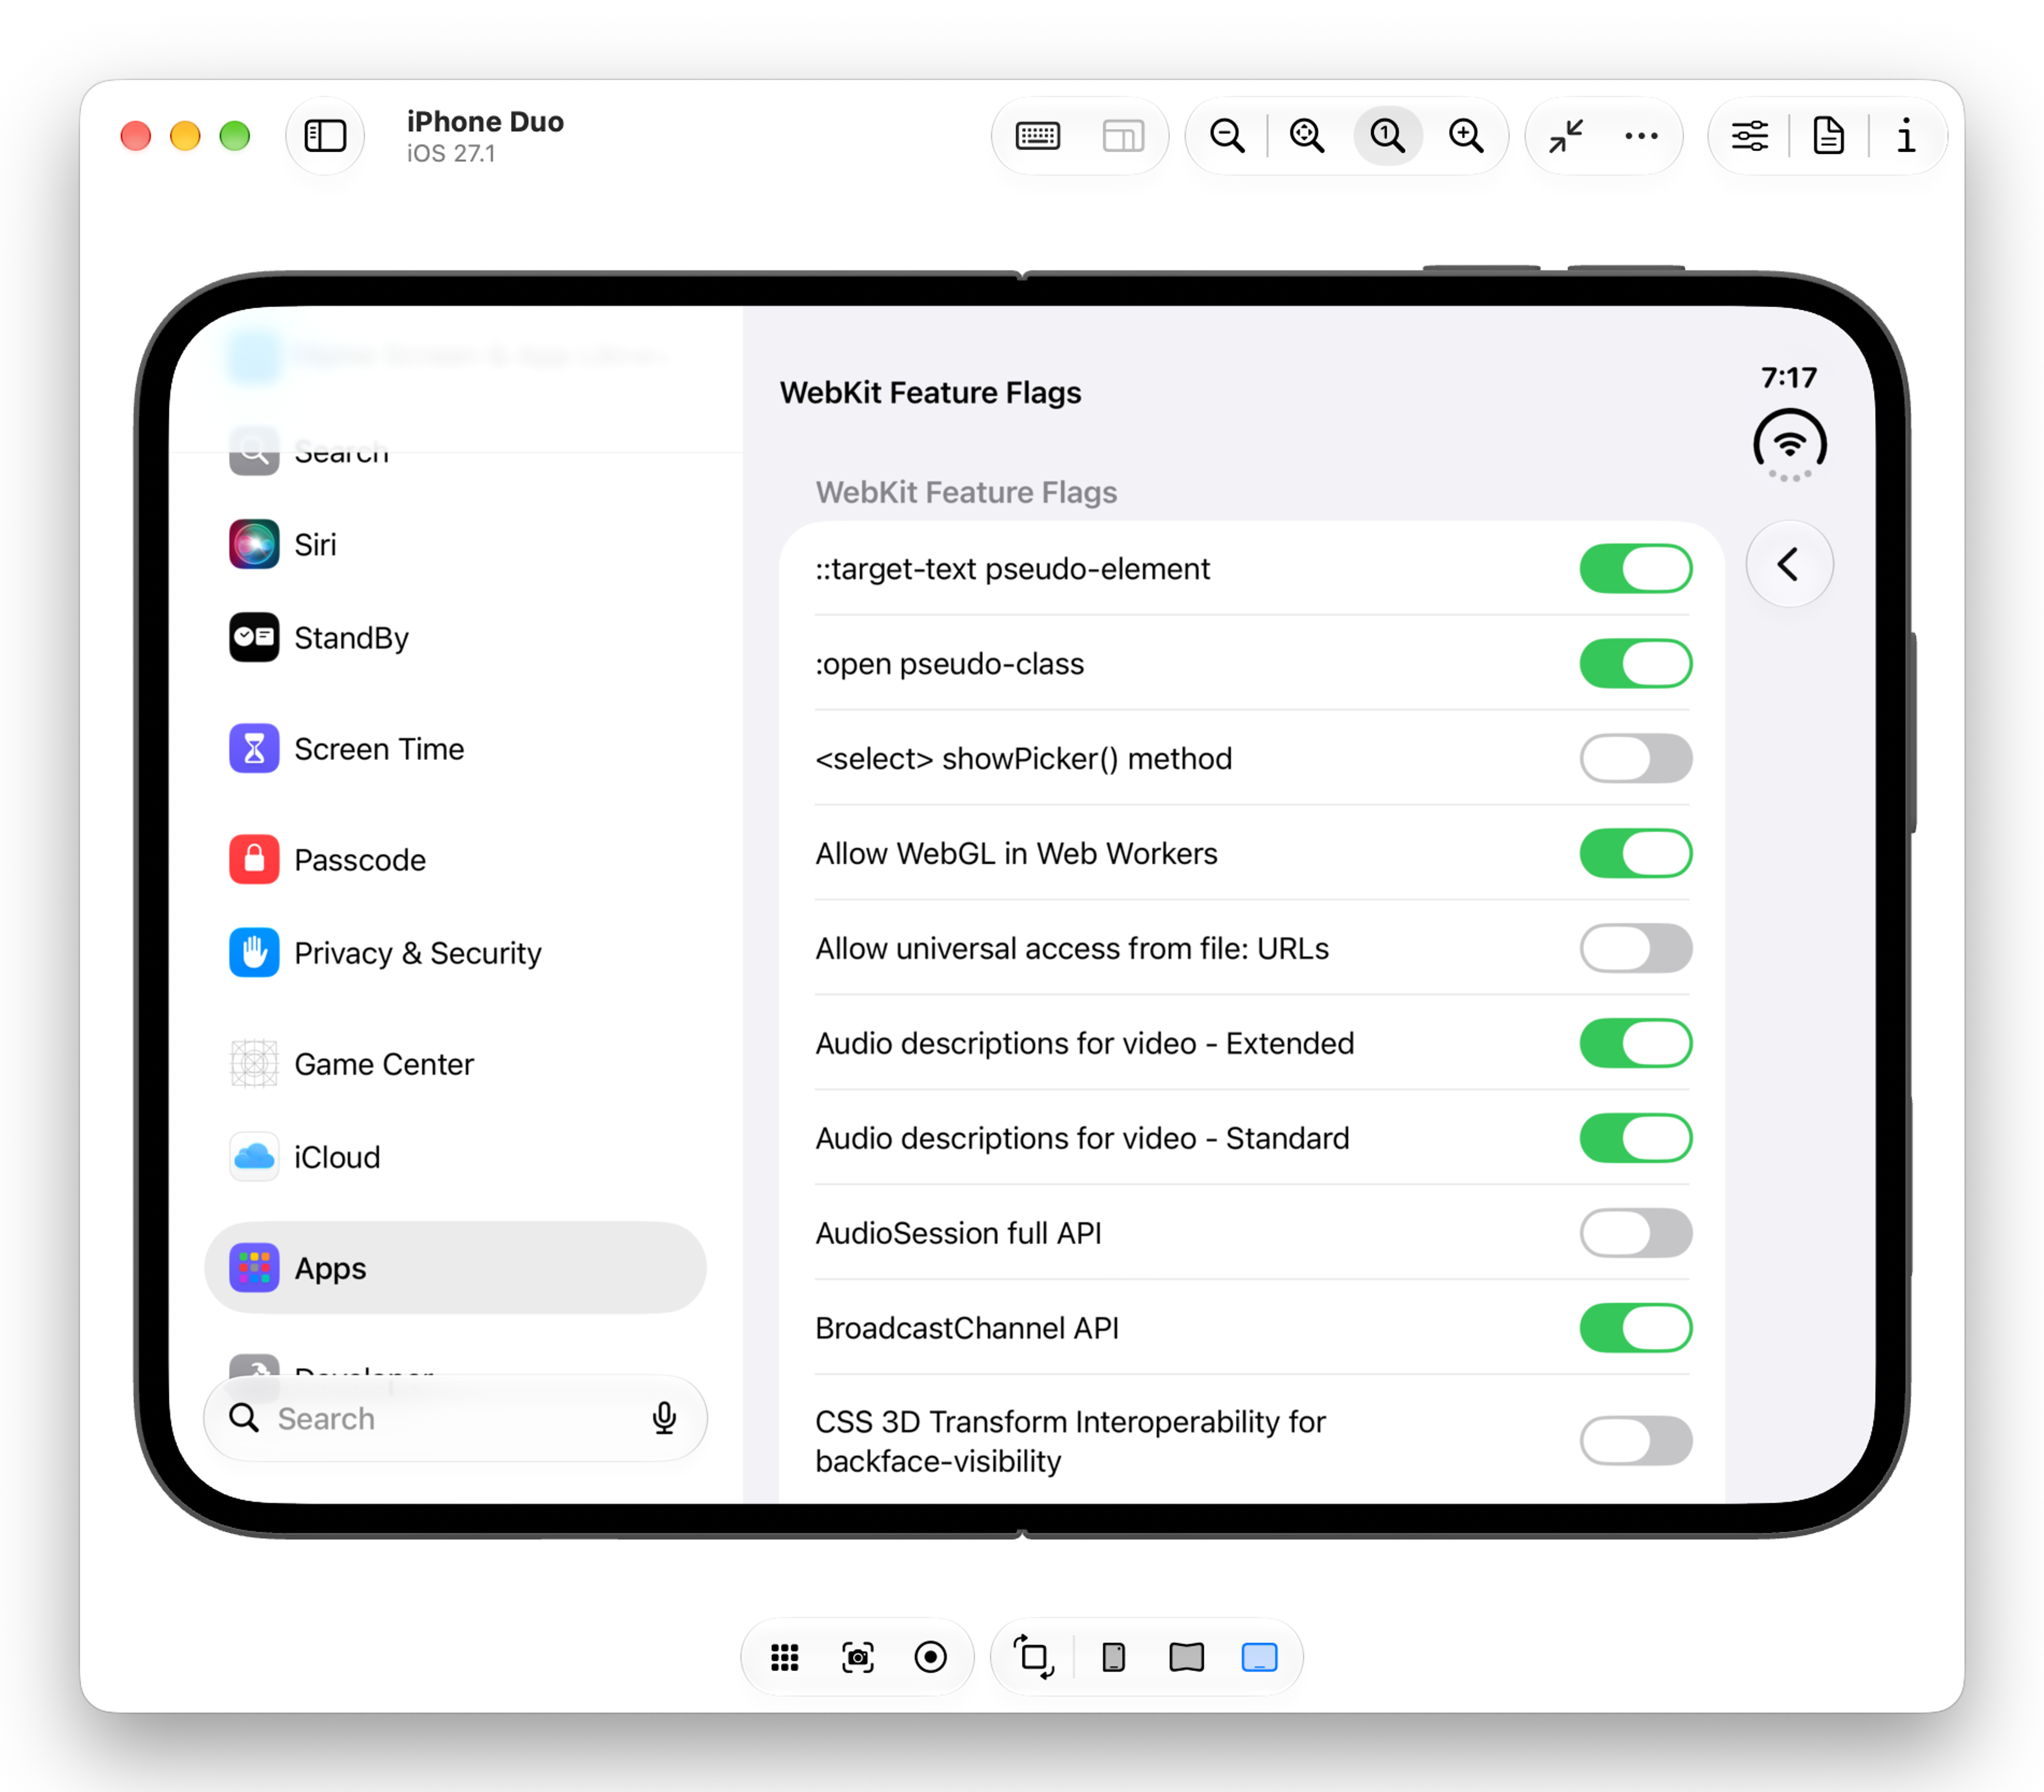The image size is (2044, 1792).
Task: Open Game Center in sidebar
Action: coord(455,1063)
